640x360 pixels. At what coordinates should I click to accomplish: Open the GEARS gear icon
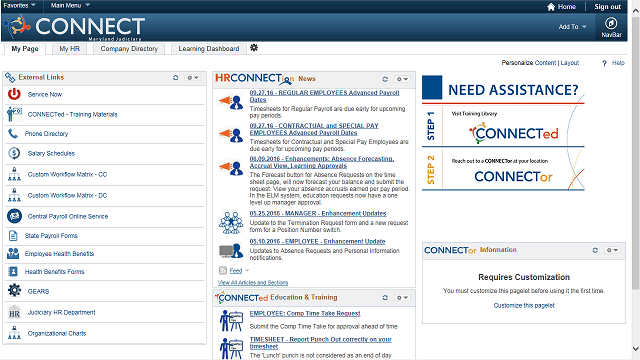(14, 291)
